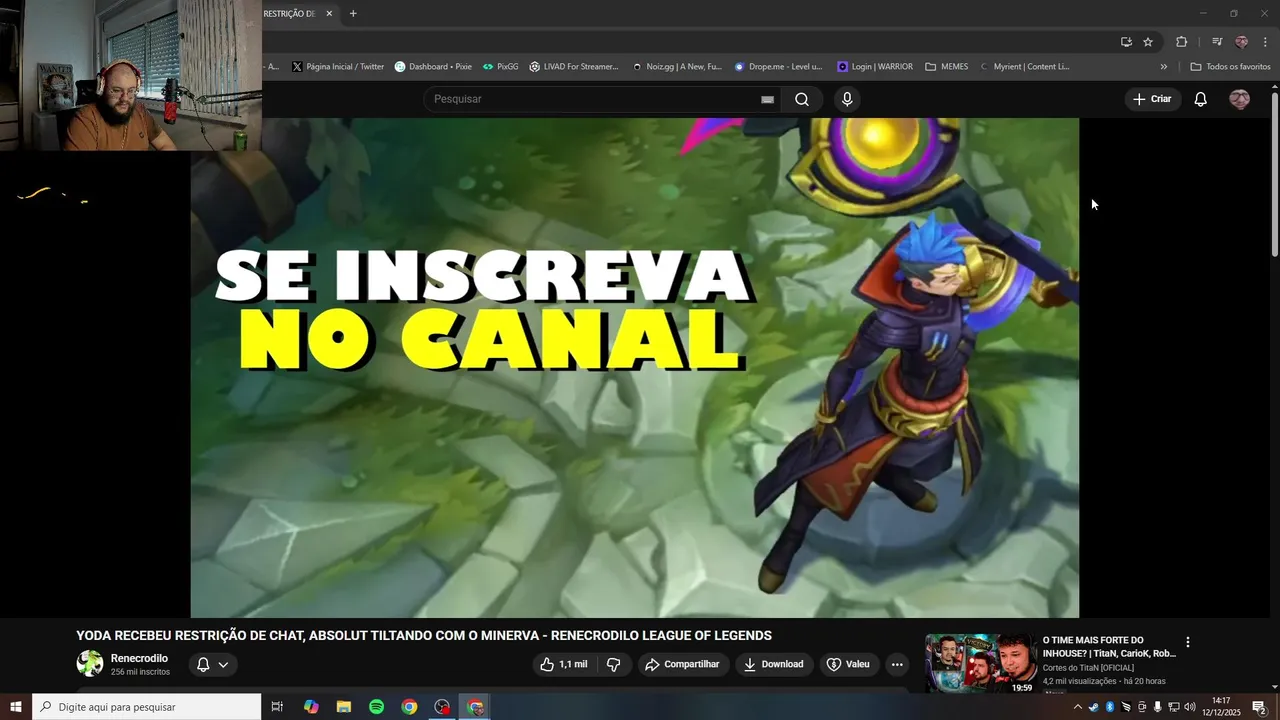Open Copilot from the taskbar
1280x720 pixels.
(x=311, y=707)
